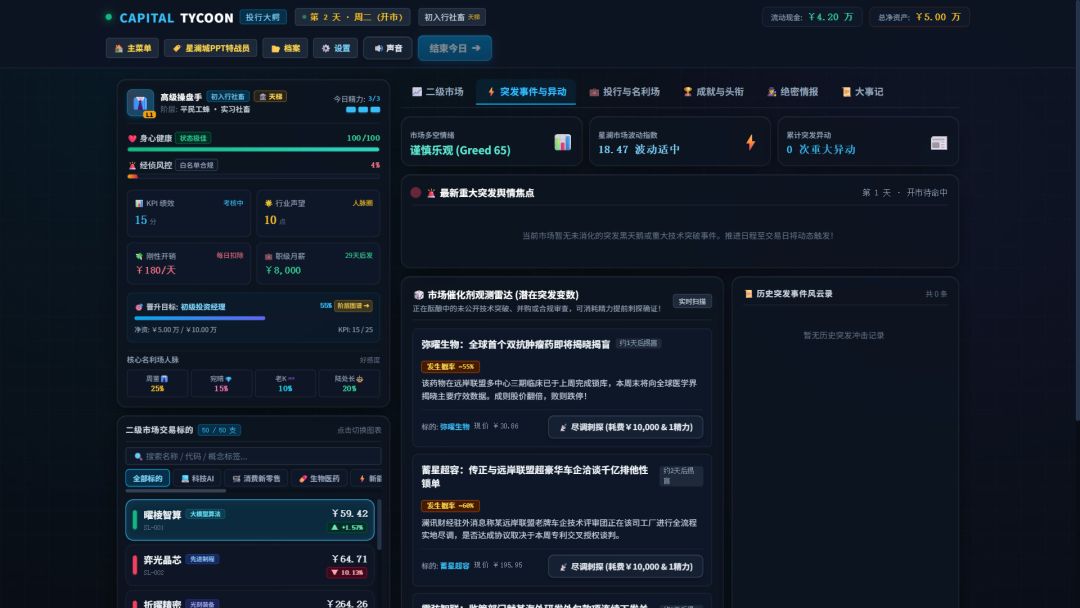Click 尽调刺探 button for 弥曜生物

point(625,427)
